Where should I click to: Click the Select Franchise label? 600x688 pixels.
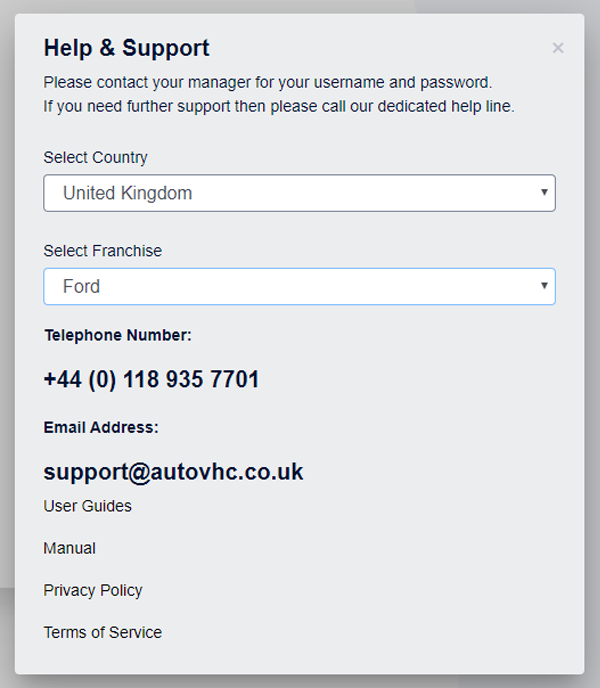point(103,251)
